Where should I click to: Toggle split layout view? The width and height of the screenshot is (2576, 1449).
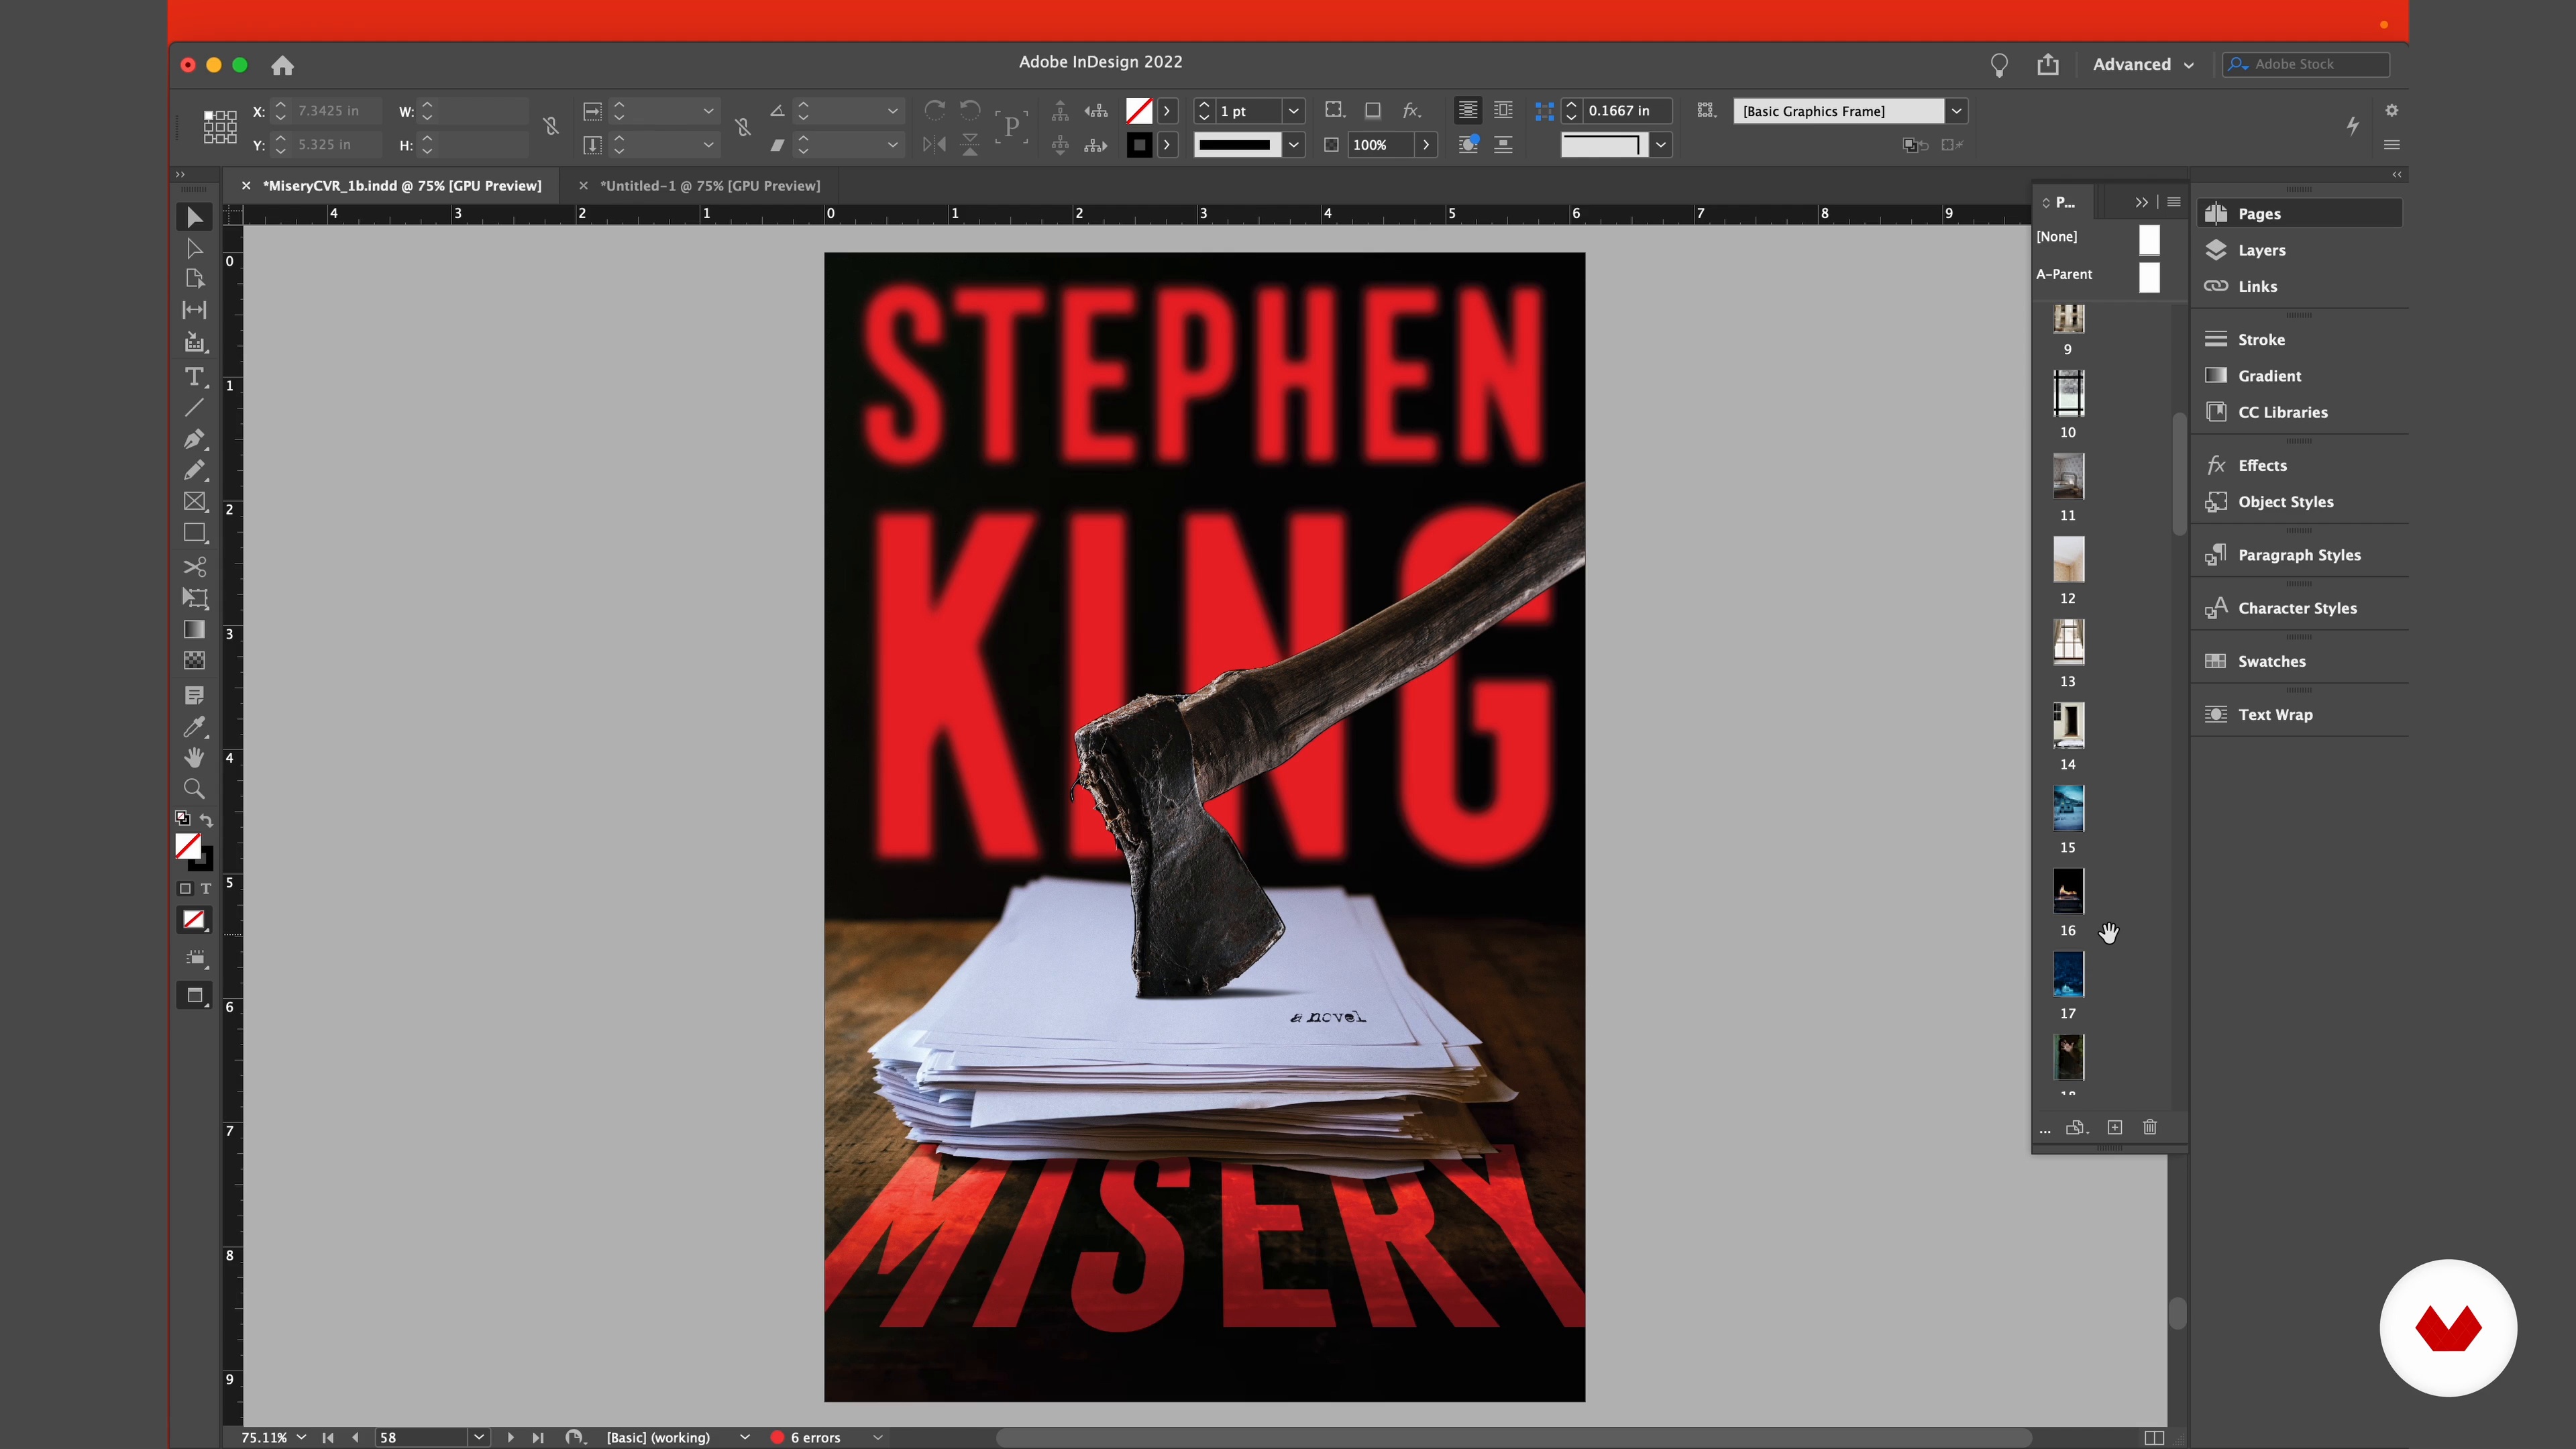click(2154, 1438)
